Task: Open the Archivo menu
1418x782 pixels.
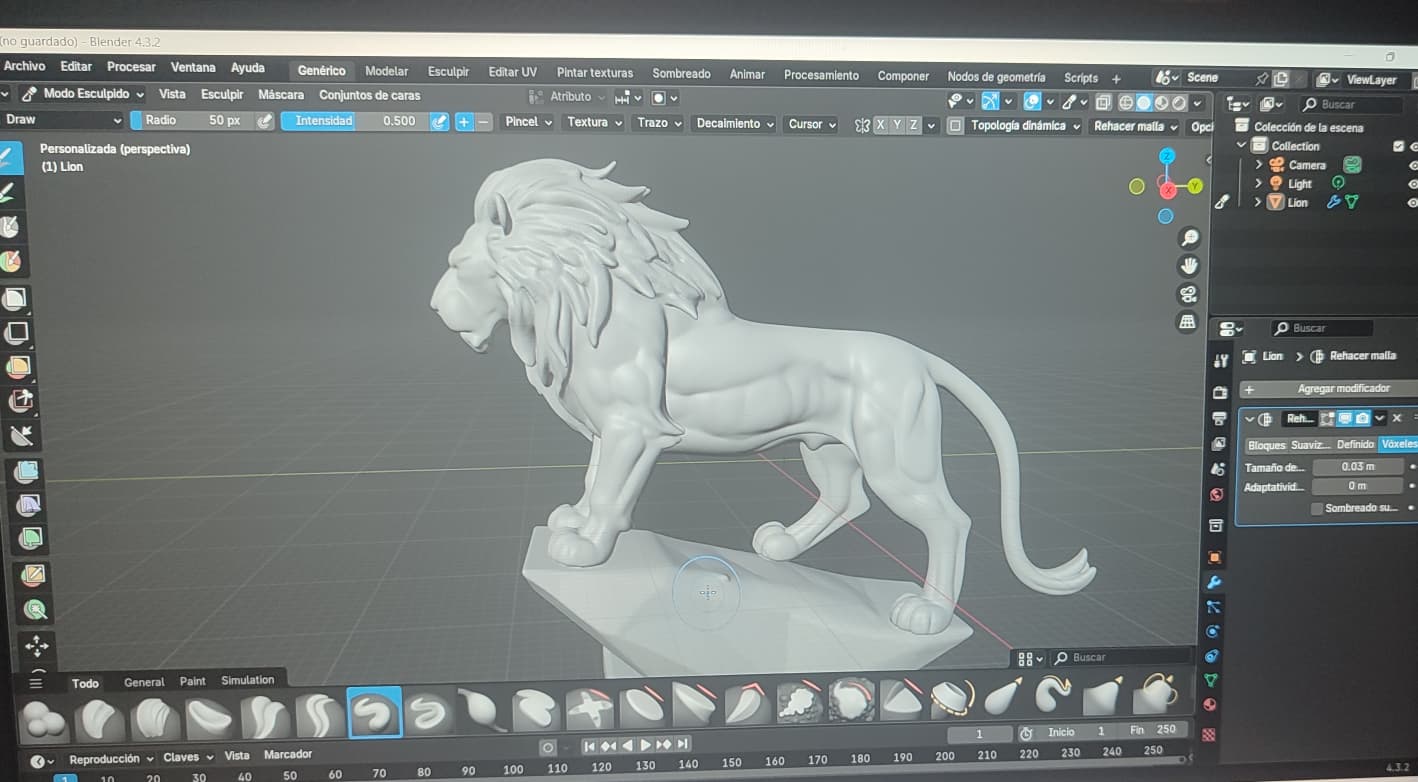Action: (24, 66)
